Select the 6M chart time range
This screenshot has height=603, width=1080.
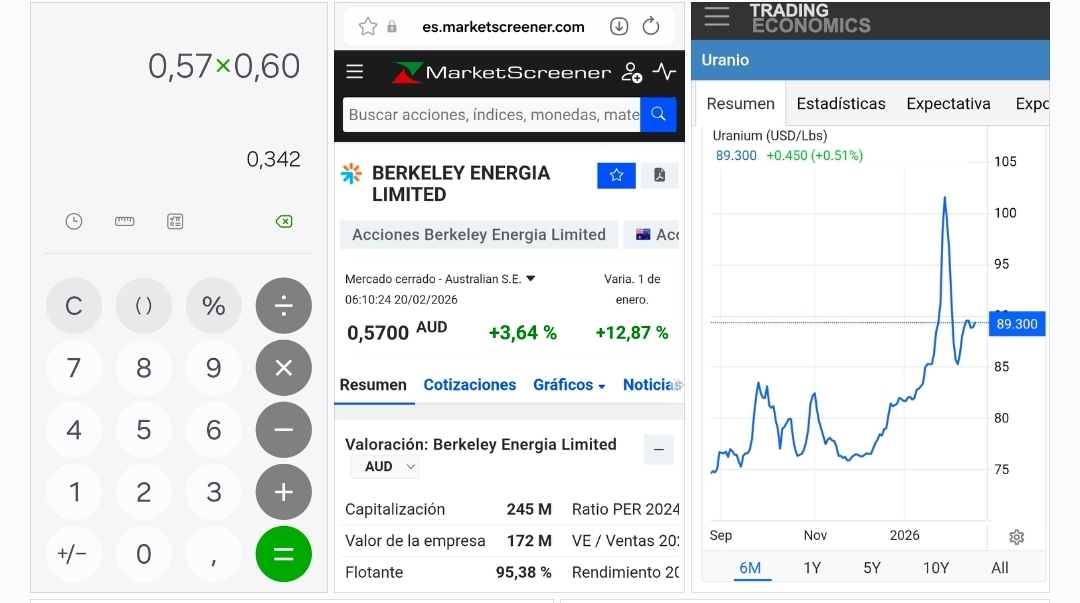750,568
